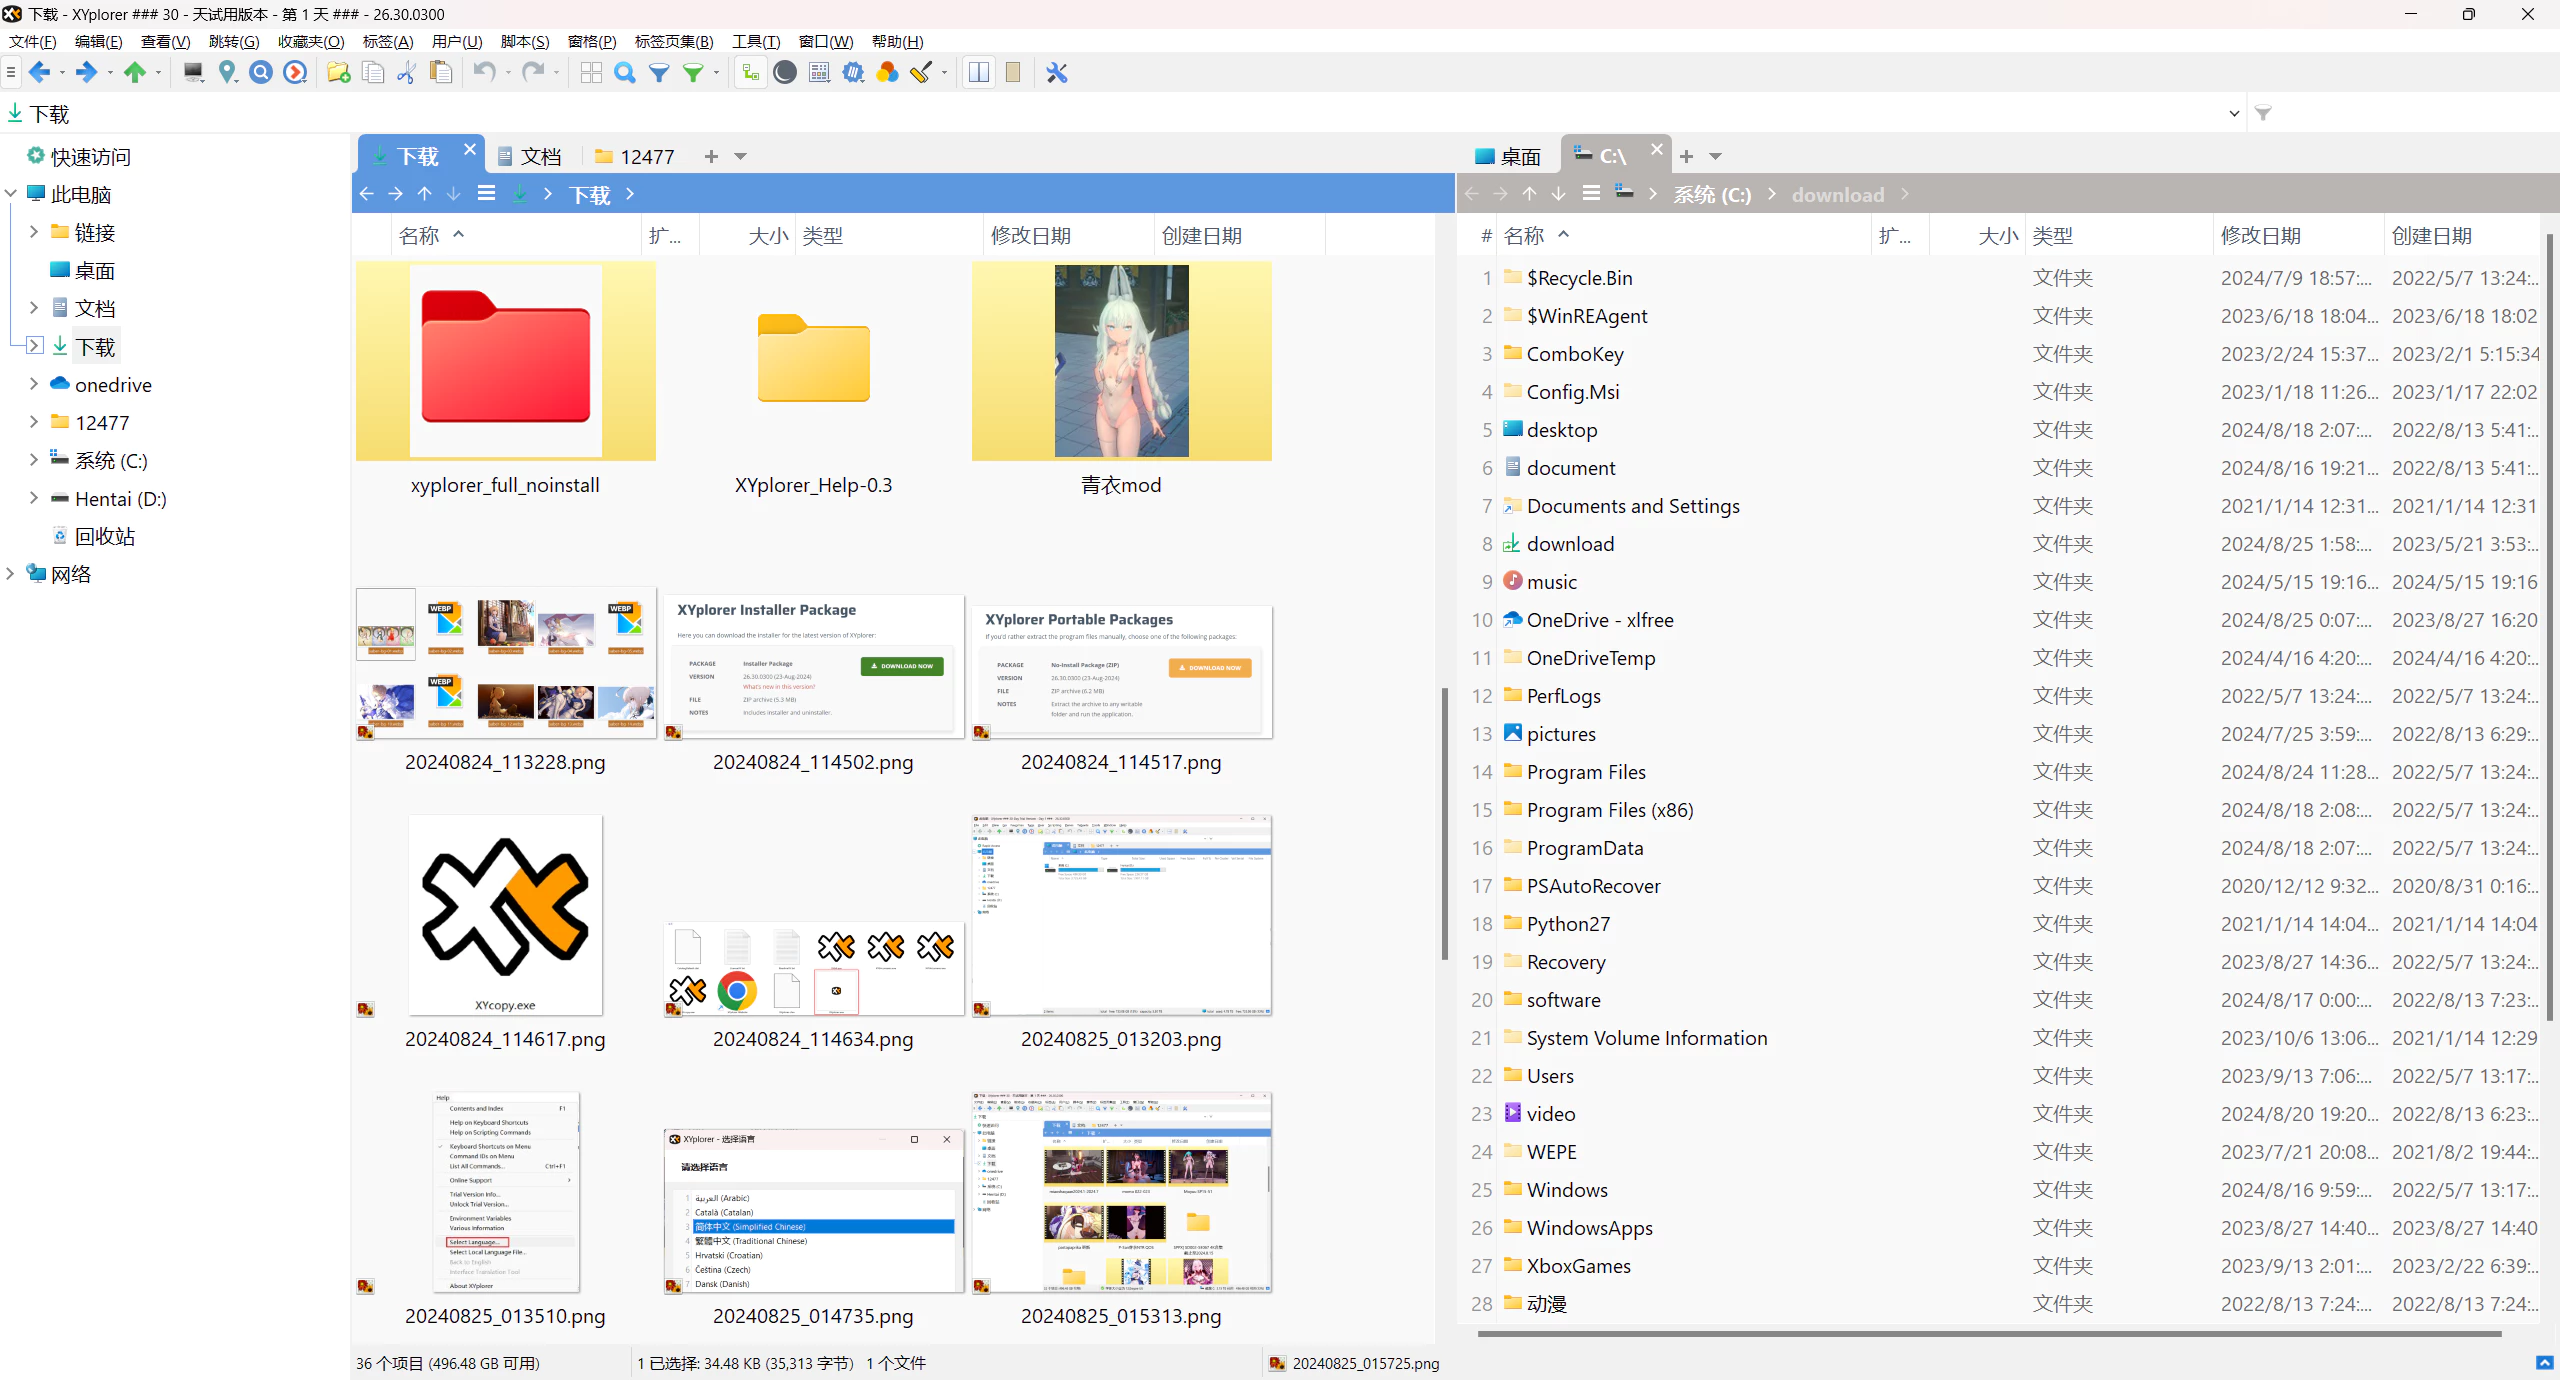Image resolution: width=2560 pixels, height=1380 pixels.
Task: Expand the 网络 tree node
Action: (x=11, y=573)
